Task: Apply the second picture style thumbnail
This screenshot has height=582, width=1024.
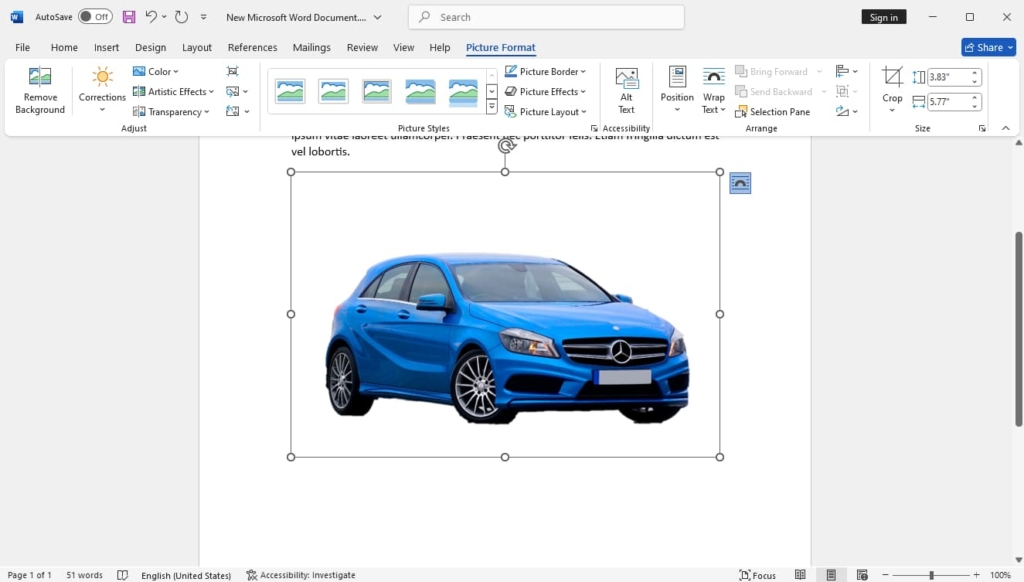Action: tap(333, 91)
